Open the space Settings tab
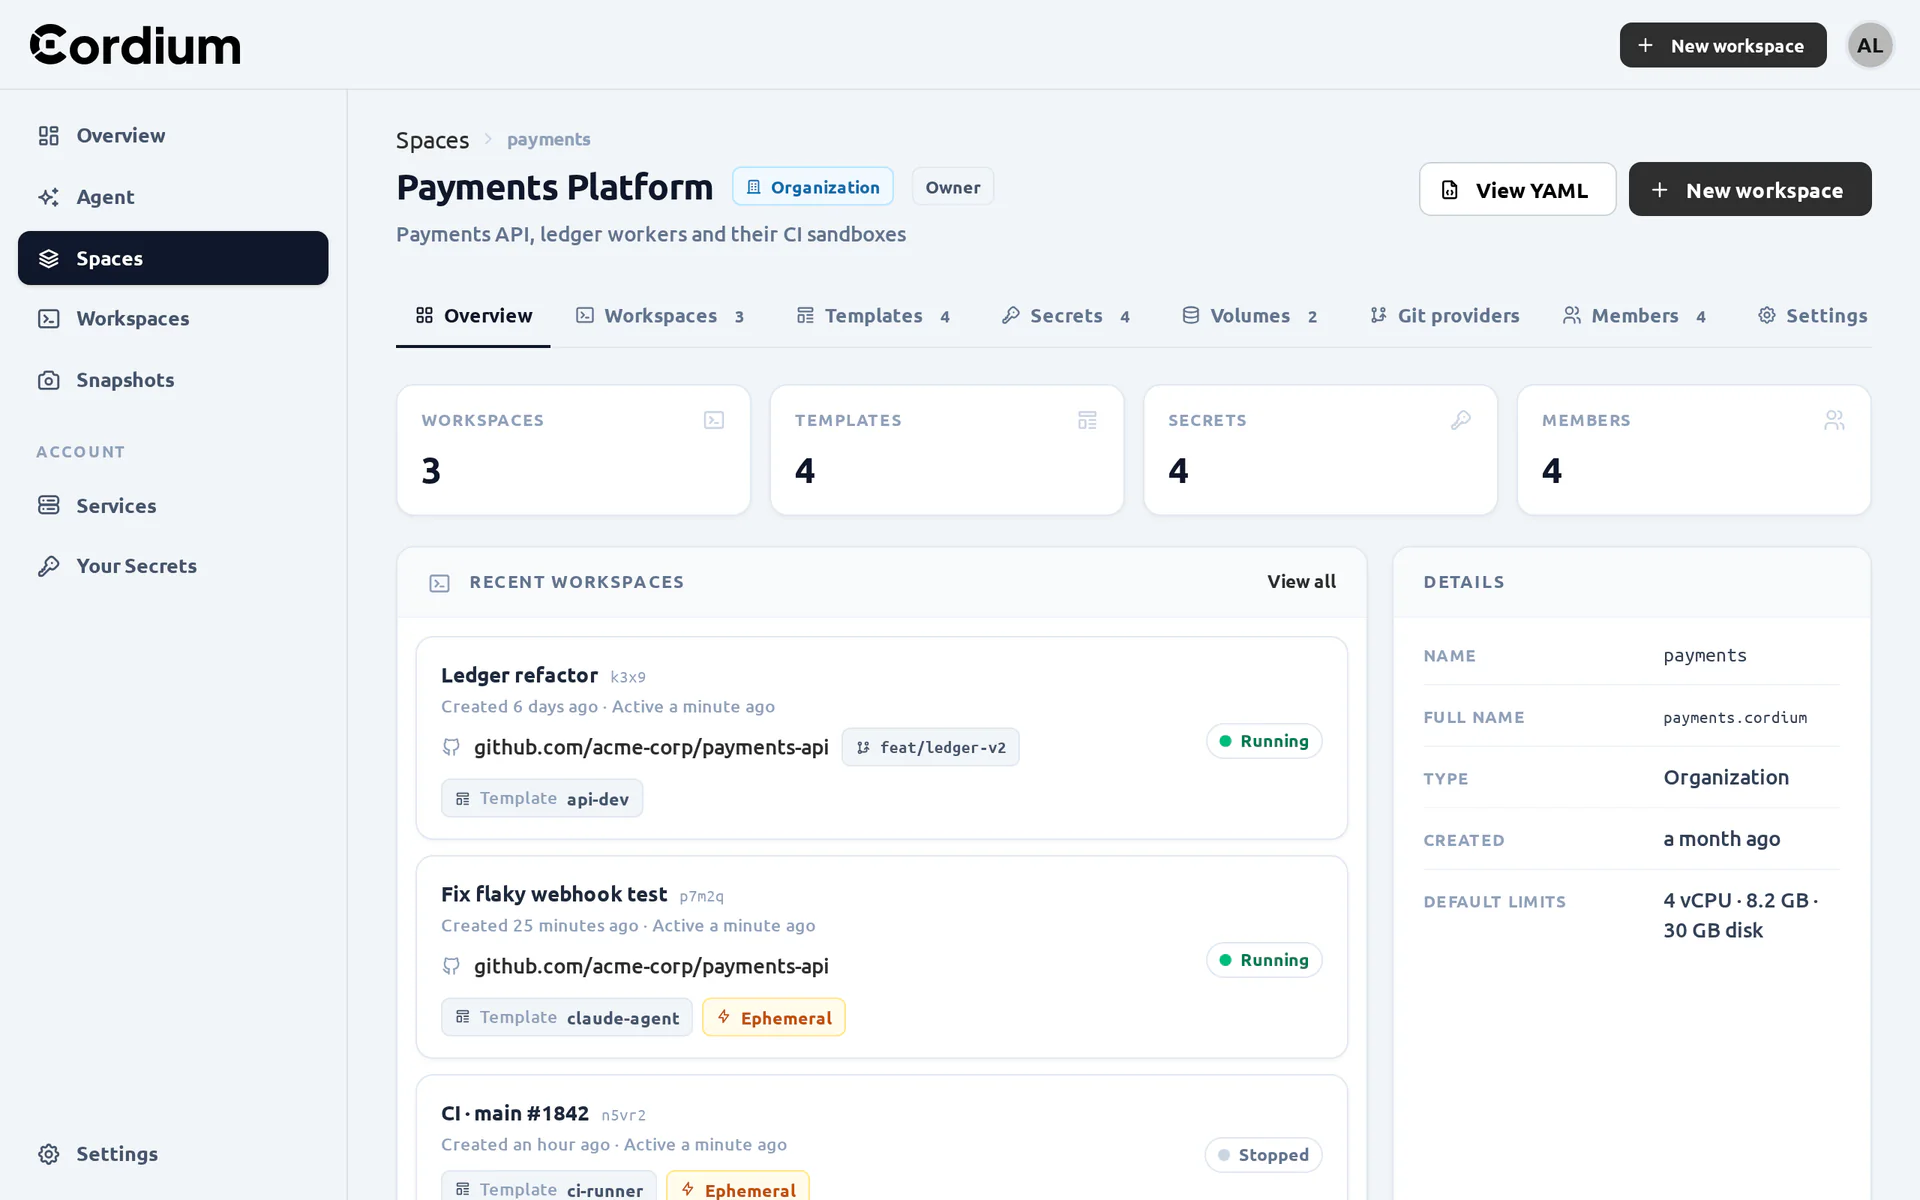This screenshot has height=1200, width=1920. point(1812,316)
